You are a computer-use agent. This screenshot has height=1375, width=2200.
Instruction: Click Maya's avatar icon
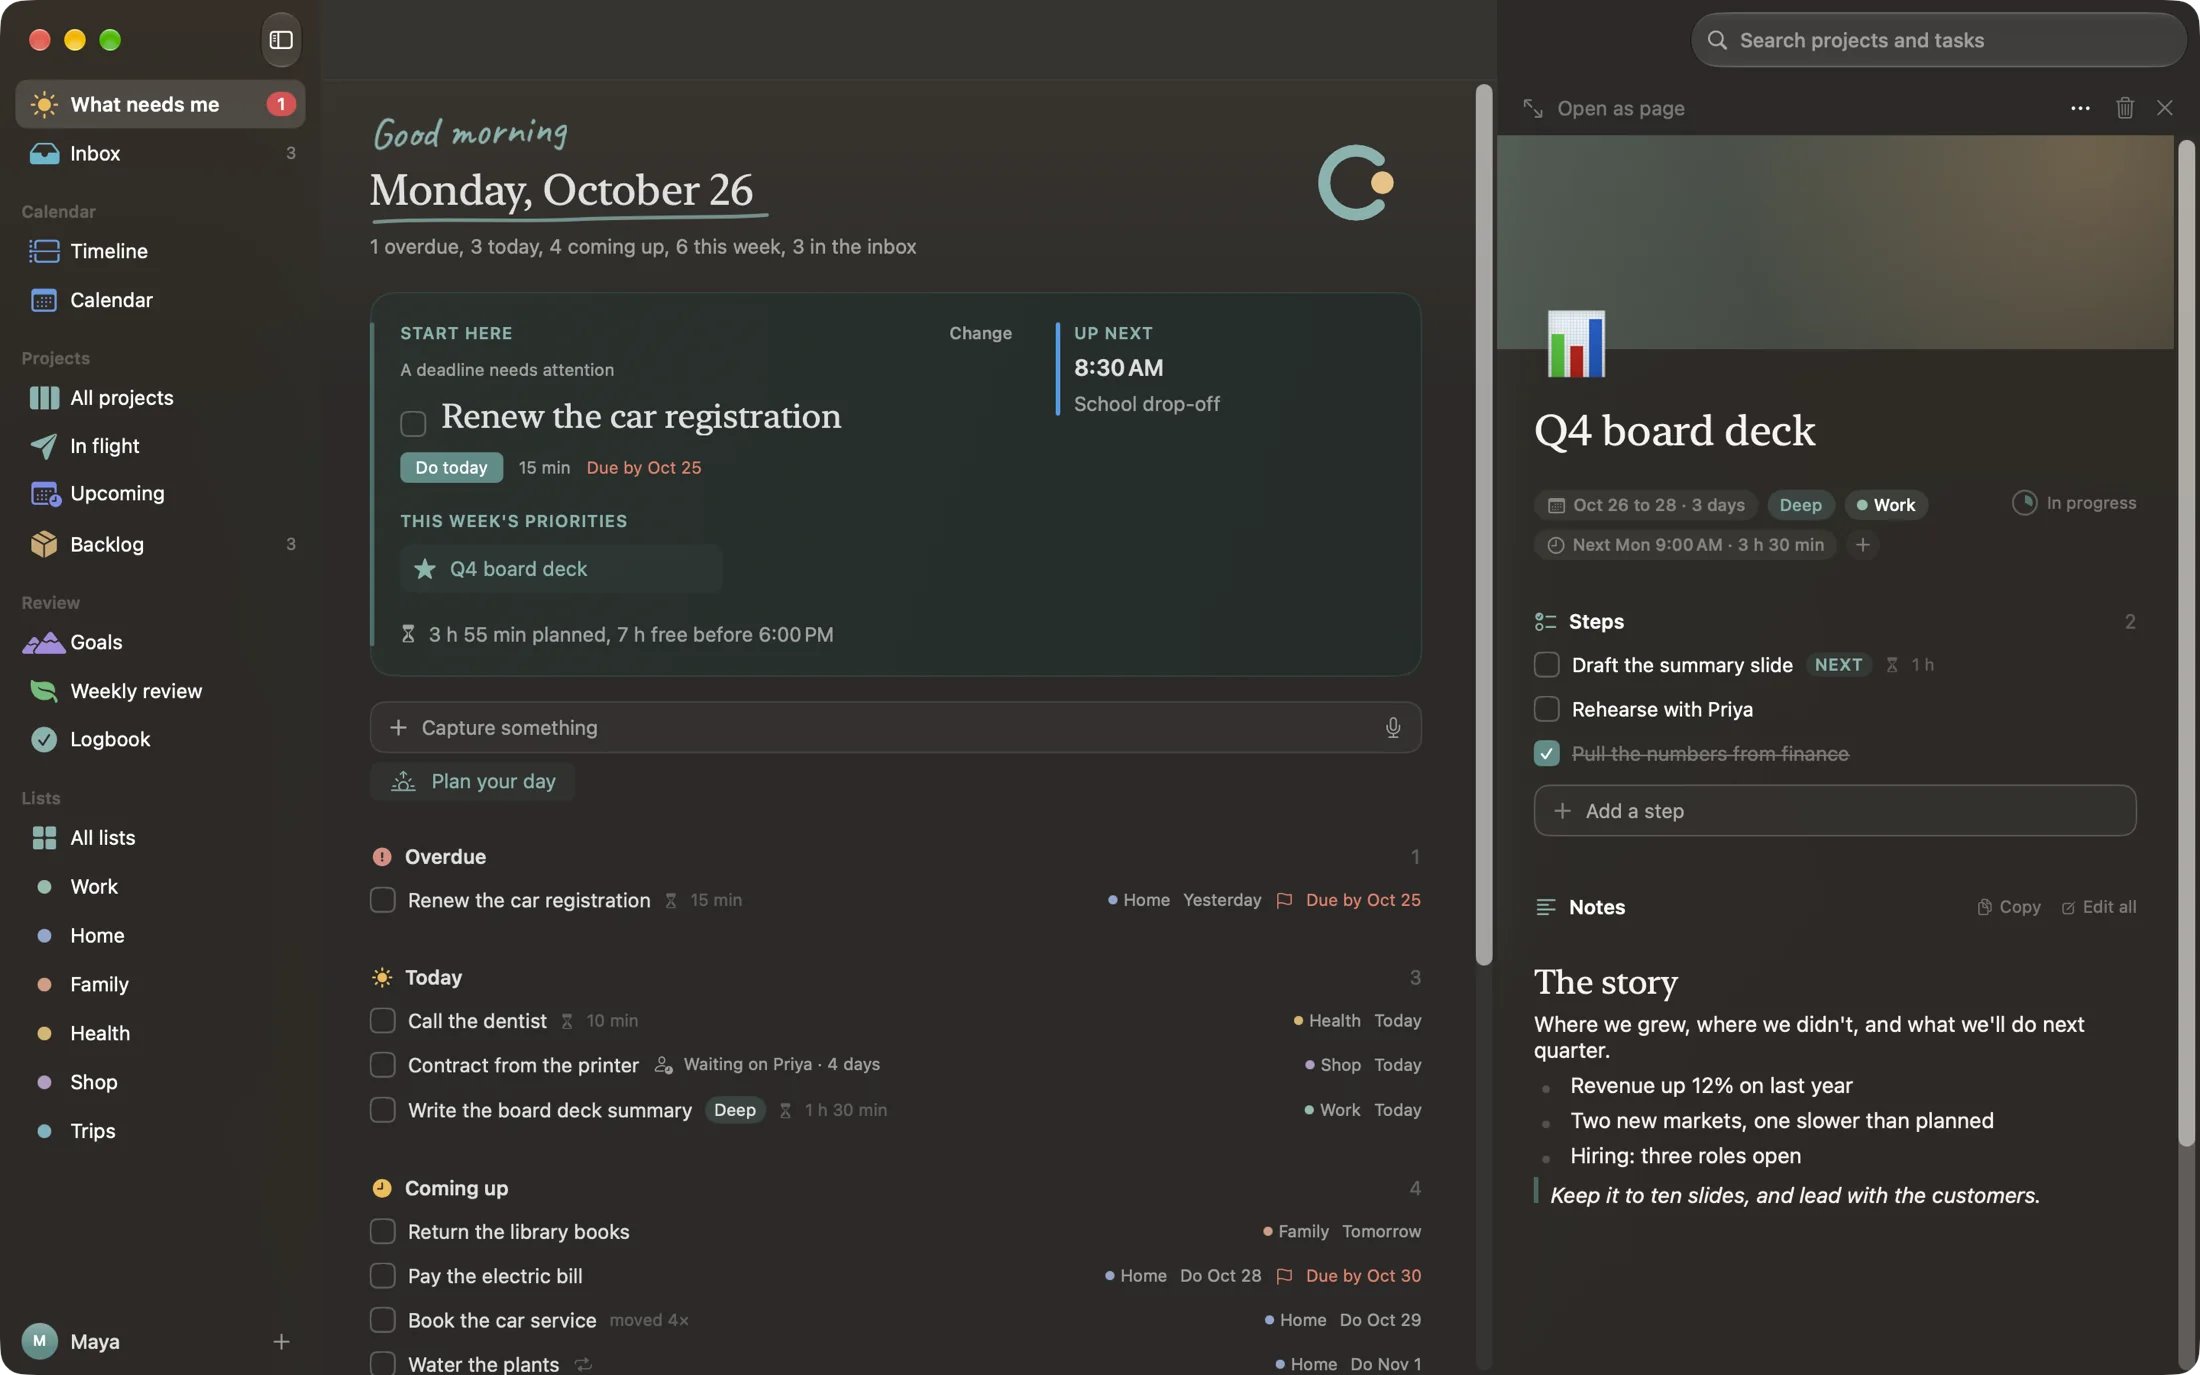tap(39, 1341)
